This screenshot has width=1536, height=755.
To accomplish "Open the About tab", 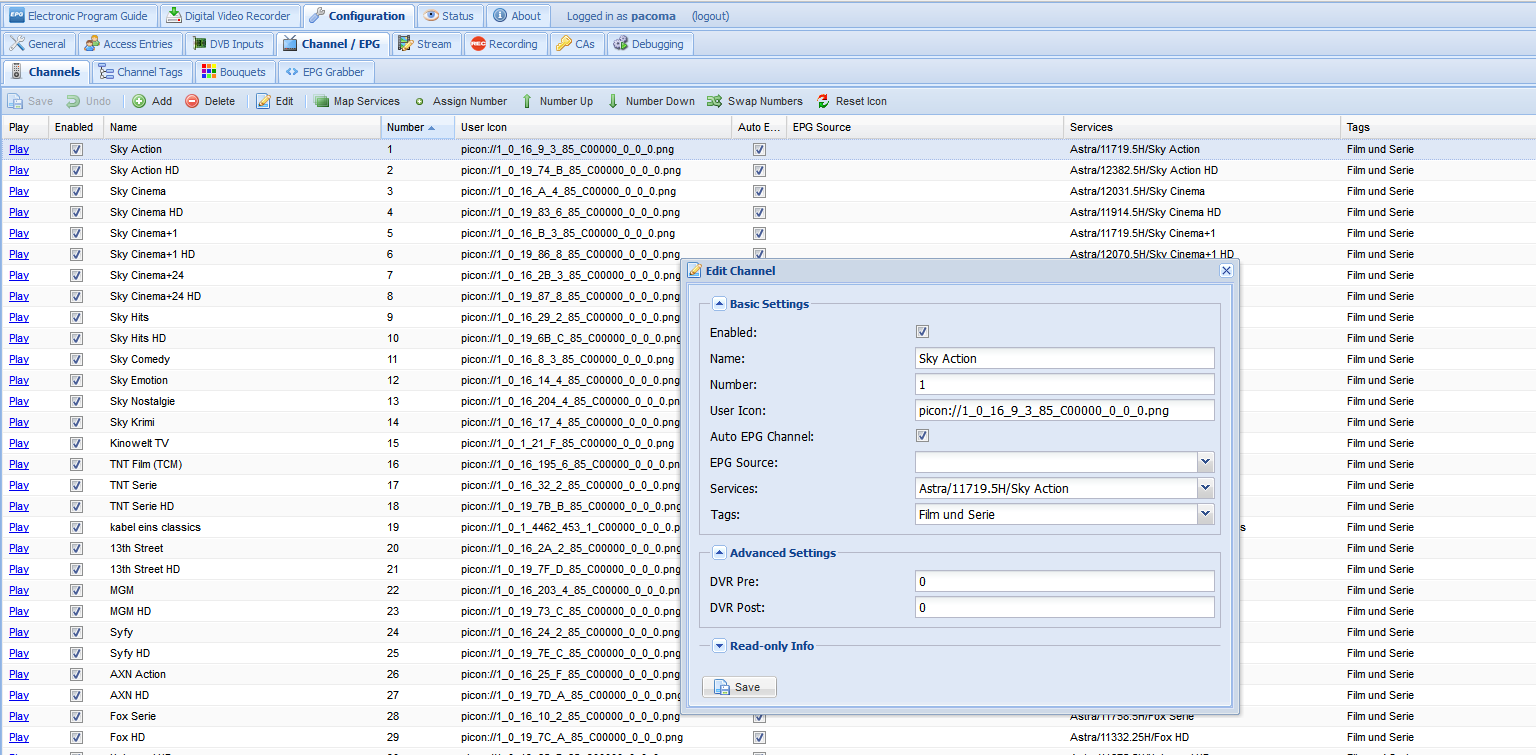I will pos(516,16).
